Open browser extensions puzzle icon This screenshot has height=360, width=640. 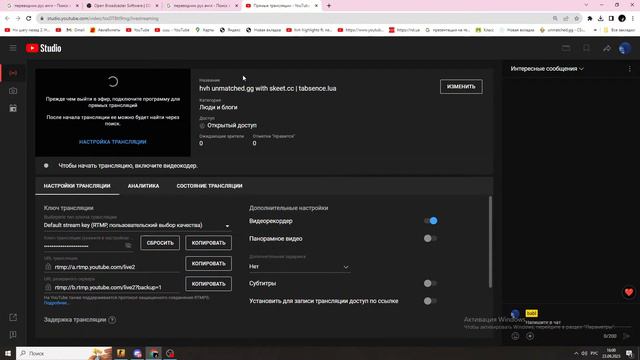(589, 18)
